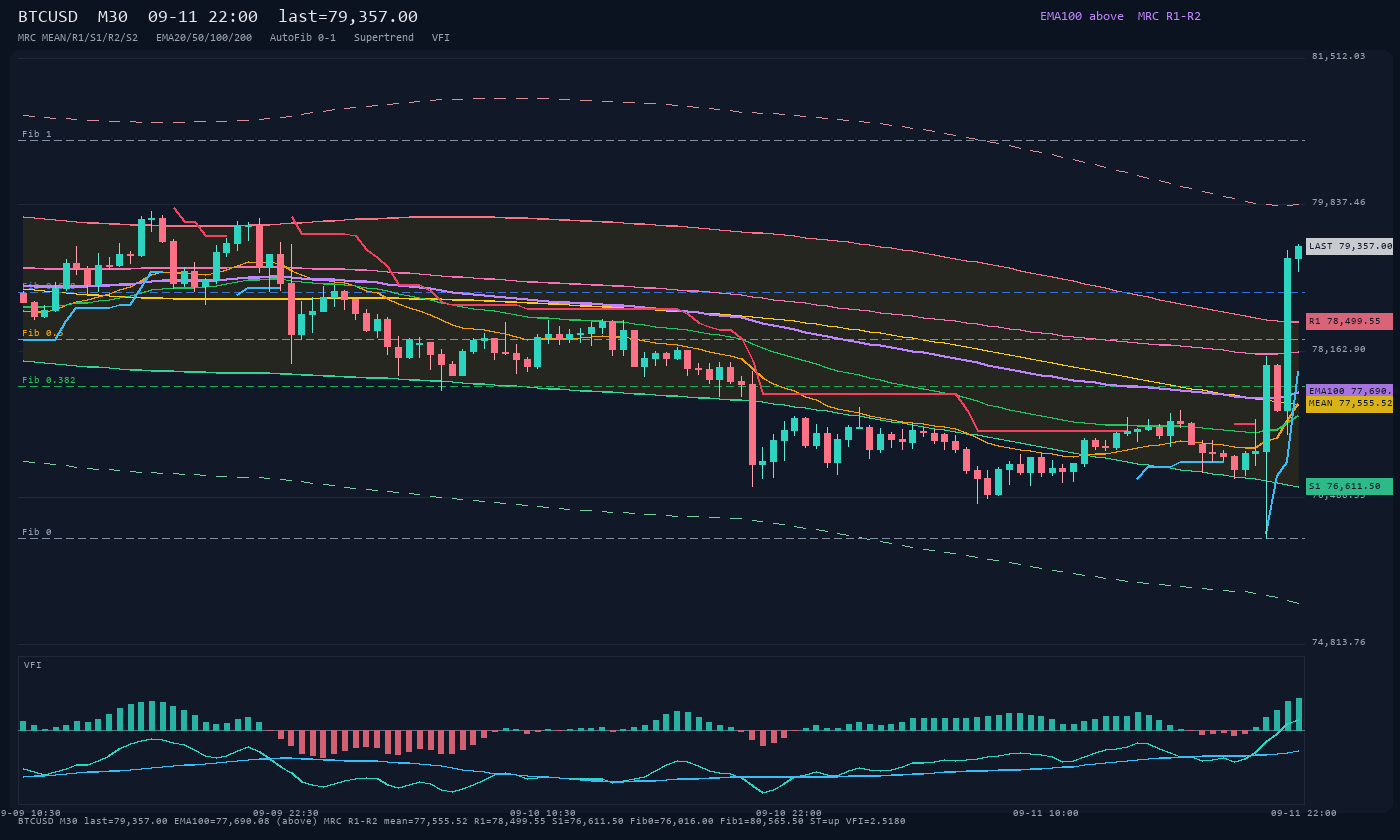Click "S1=76,611.50" in the bottom status line
The height and width of the screenshot is (840, 1400).
[588, 821]
